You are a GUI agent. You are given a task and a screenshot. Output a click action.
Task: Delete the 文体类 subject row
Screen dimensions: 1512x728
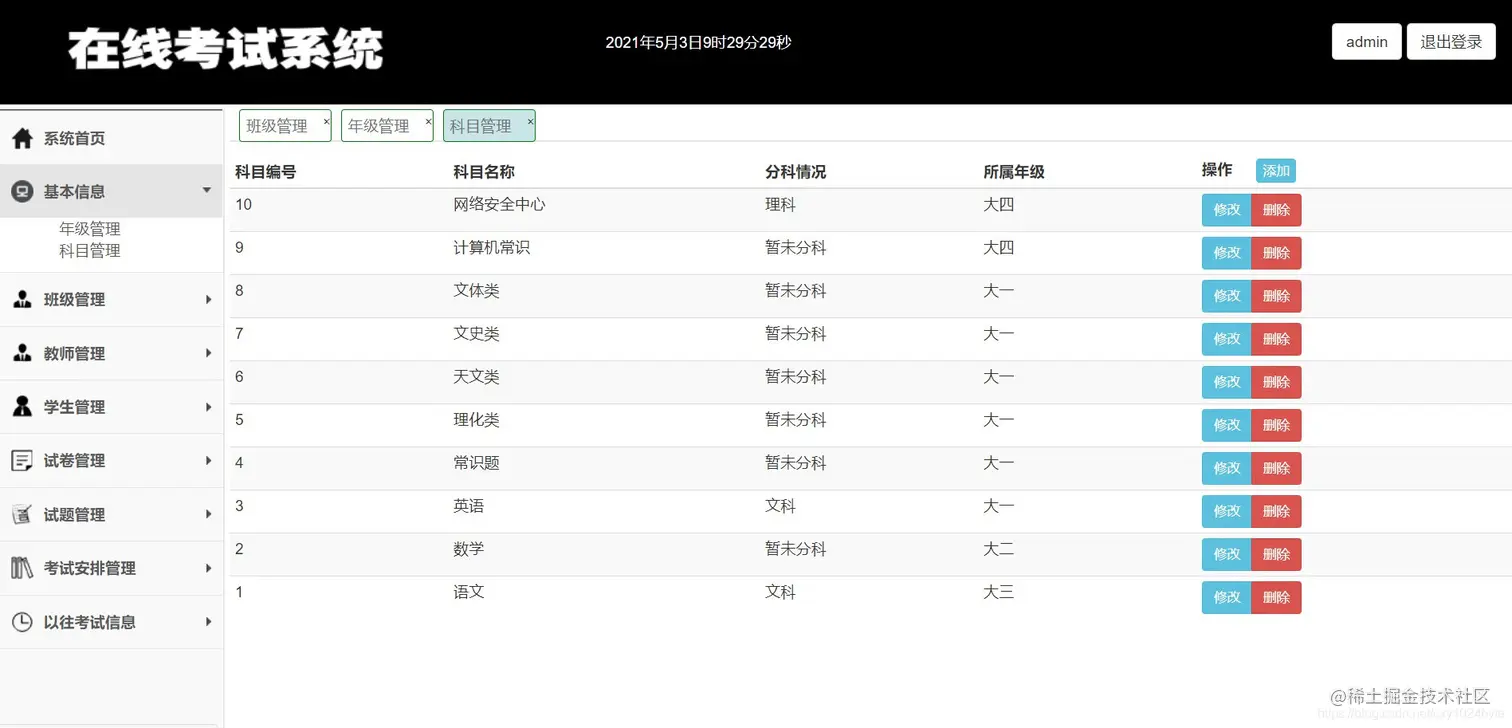click(x=1276, y=296)
